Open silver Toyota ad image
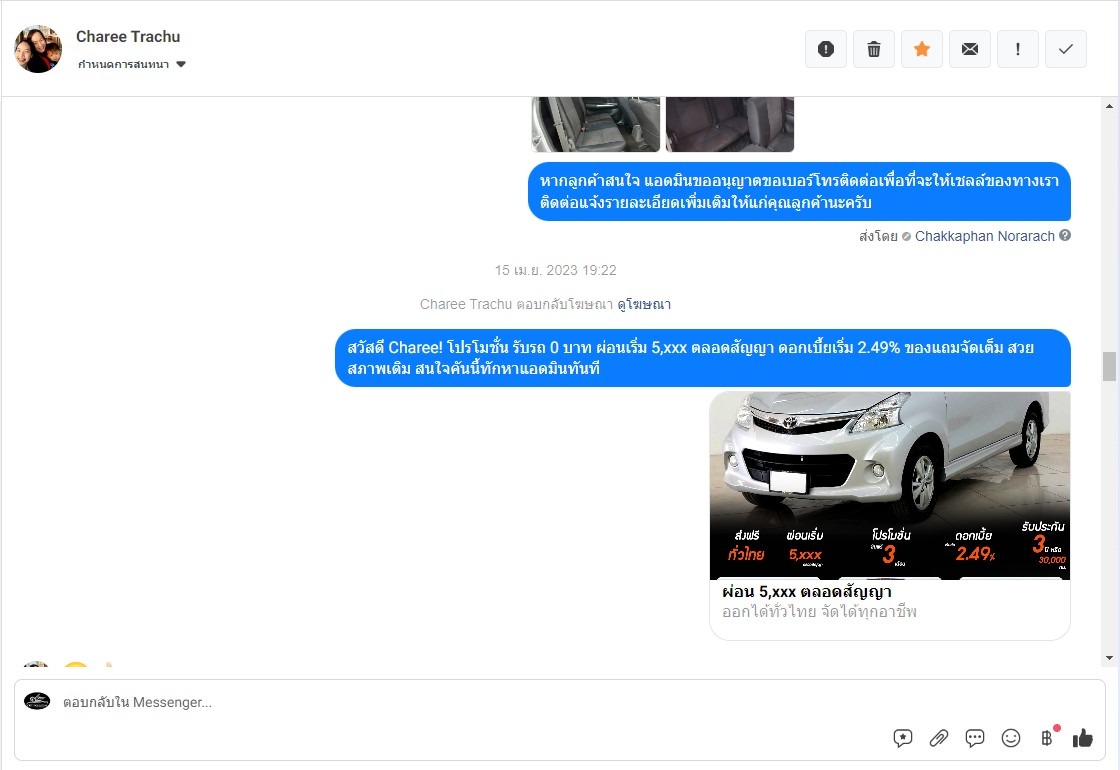Viewport: 1120px width, 770px height. tap(889, 485)
